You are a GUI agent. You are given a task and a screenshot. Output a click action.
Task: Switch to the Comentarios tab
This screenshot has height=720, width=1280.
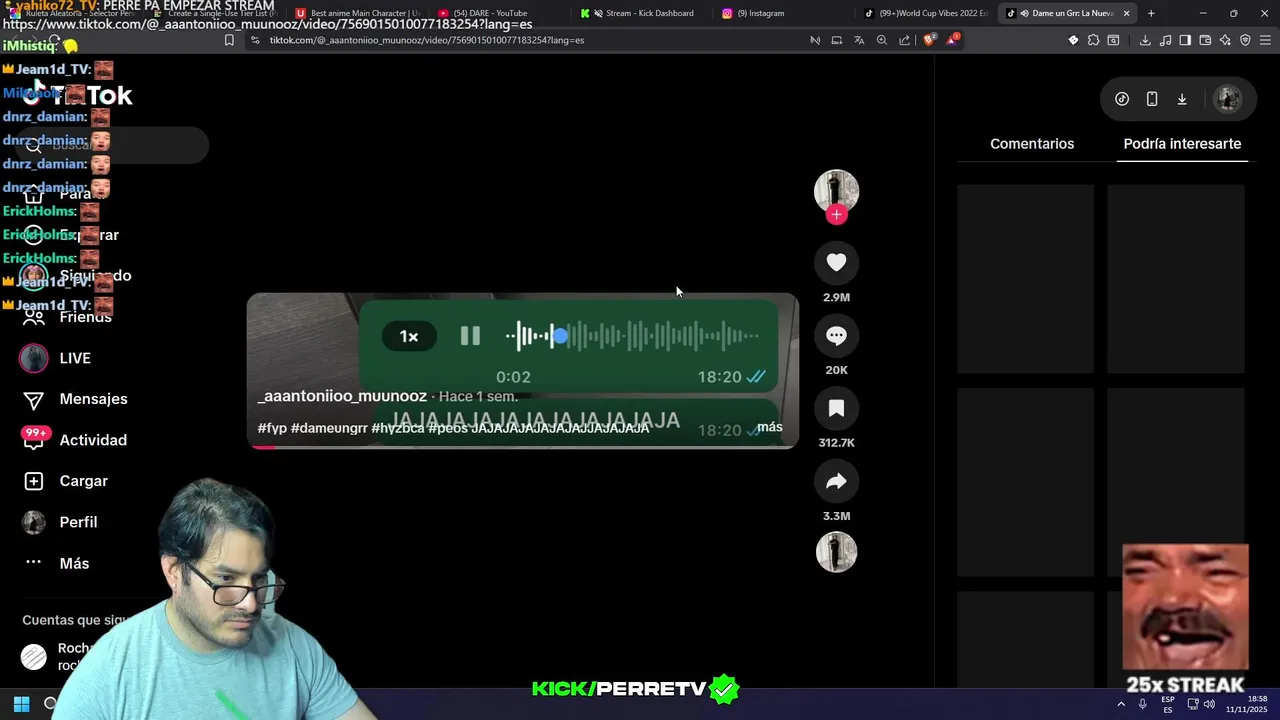(x=1032, y=144)
